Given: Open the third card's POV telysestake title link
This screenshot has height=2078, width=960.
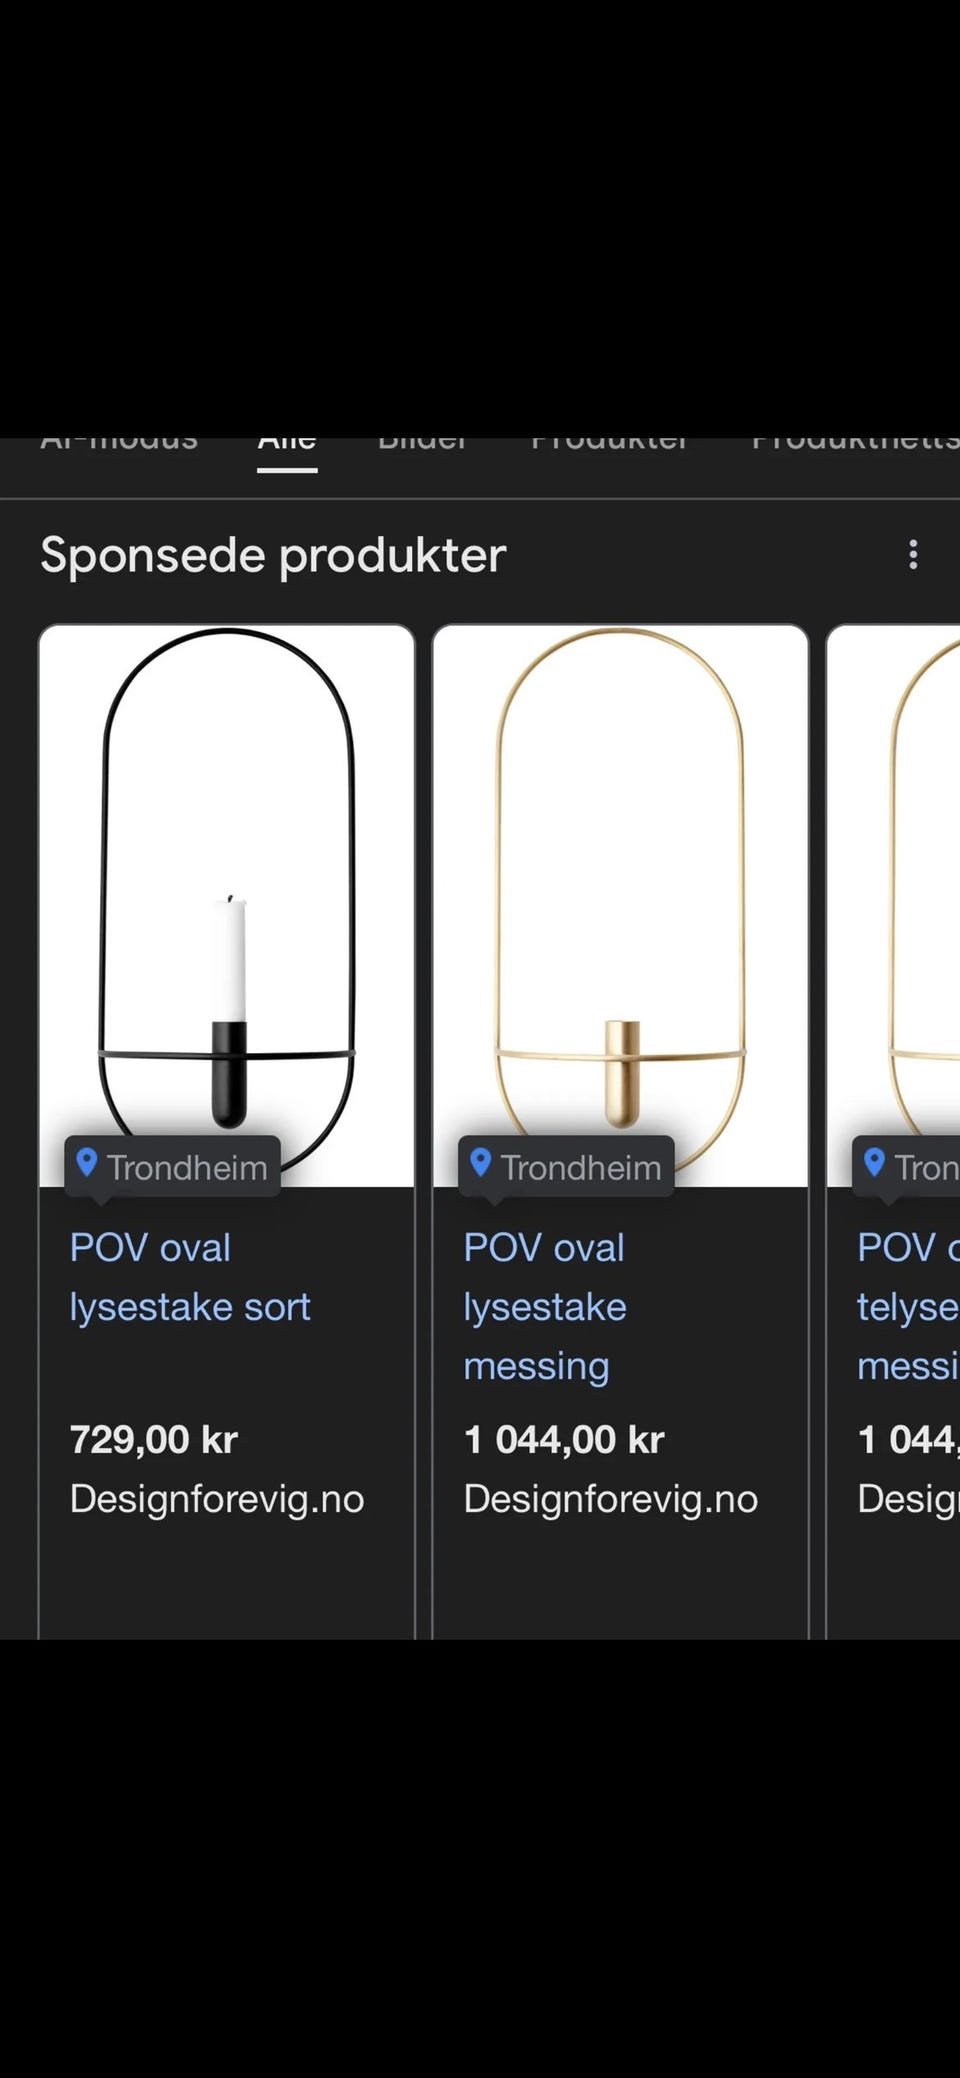Looking at the screenshot, I should pos(907,1306).
